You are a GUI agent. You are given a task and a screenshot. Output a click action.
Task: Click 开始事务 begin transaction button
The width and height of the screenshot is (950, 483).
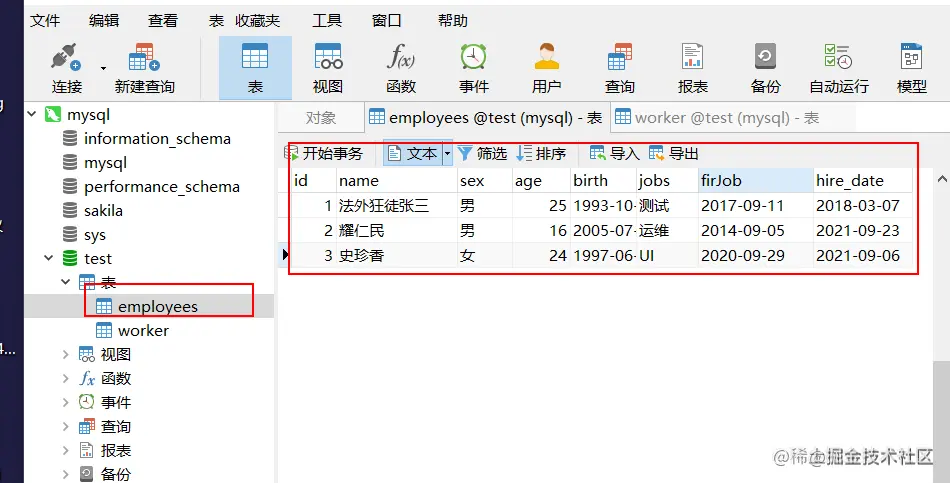[x=324, y=154]
